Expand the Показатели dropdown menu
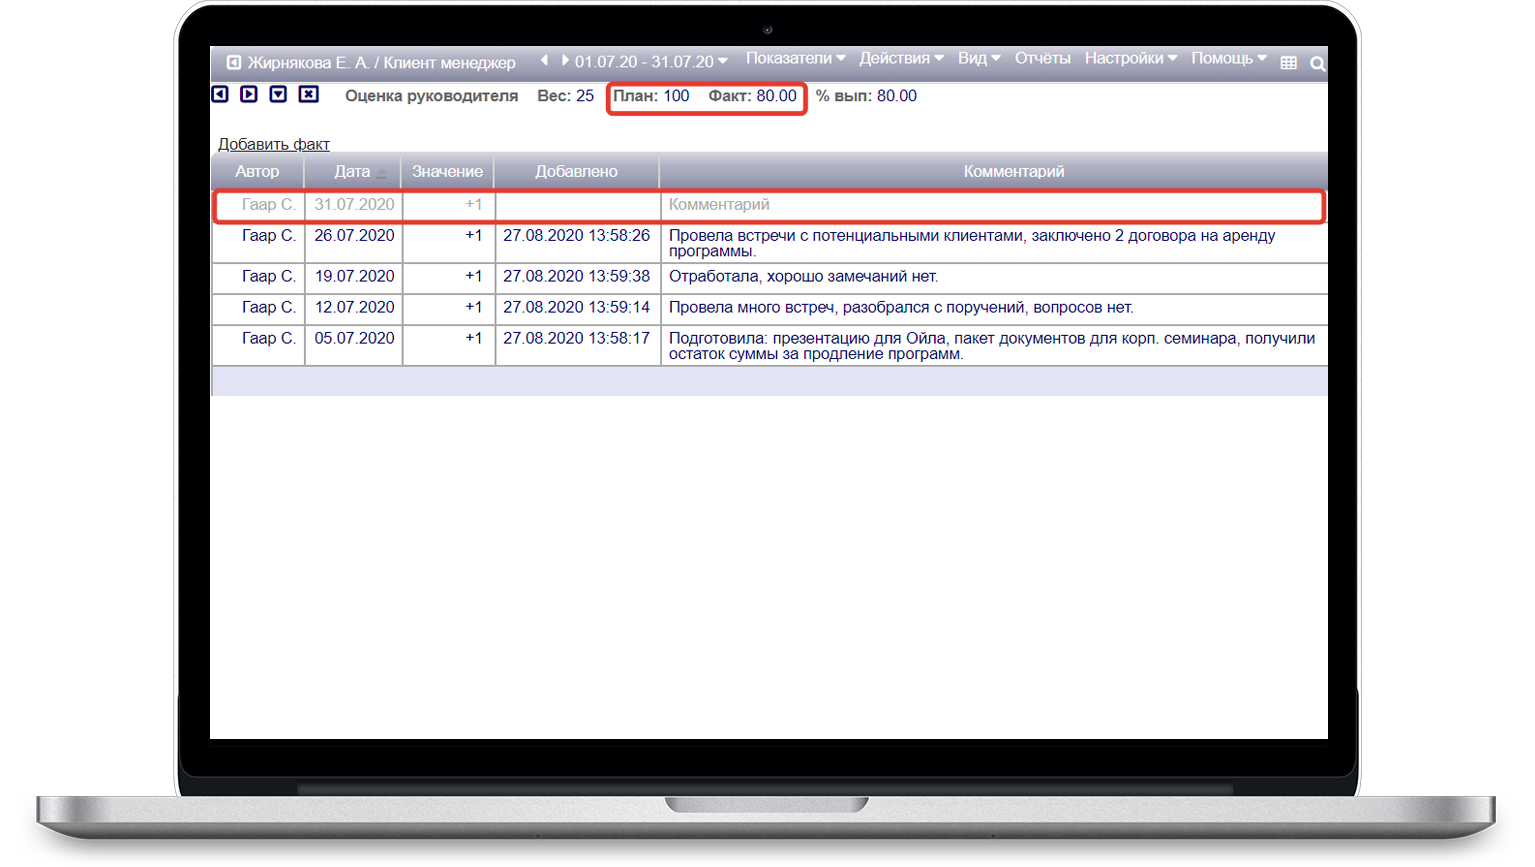 click(x=795, y=59)
